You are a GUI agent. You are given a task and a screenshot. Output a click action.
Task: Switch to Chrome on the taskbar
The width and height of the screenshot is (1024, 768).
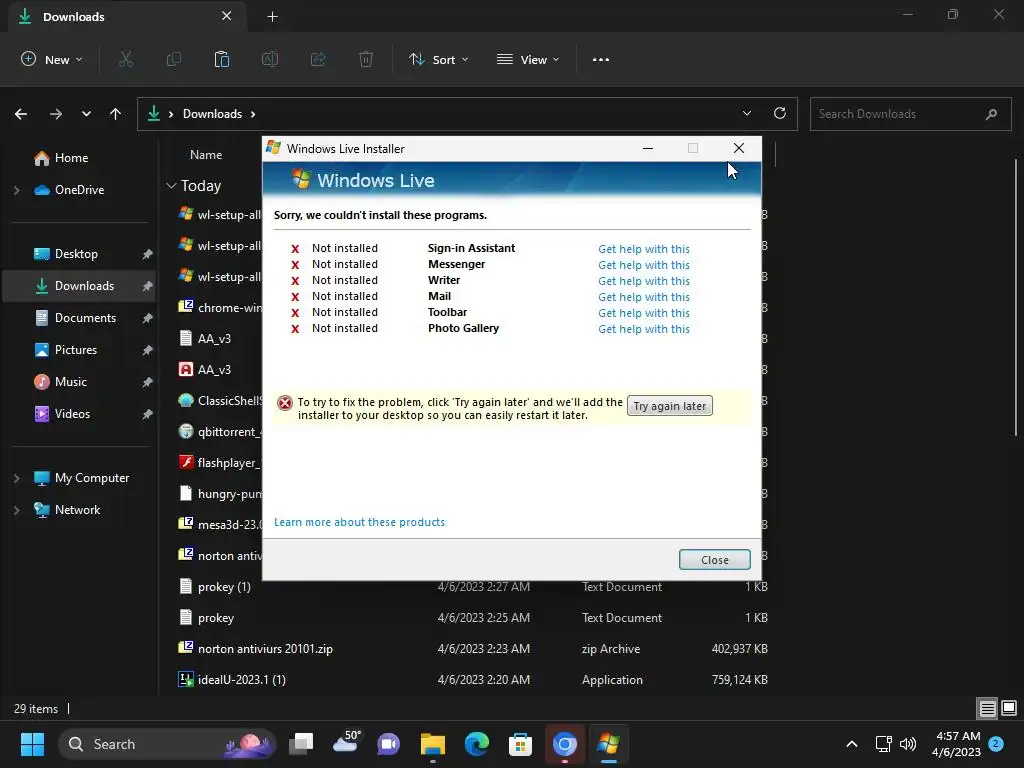pos(565,744)
